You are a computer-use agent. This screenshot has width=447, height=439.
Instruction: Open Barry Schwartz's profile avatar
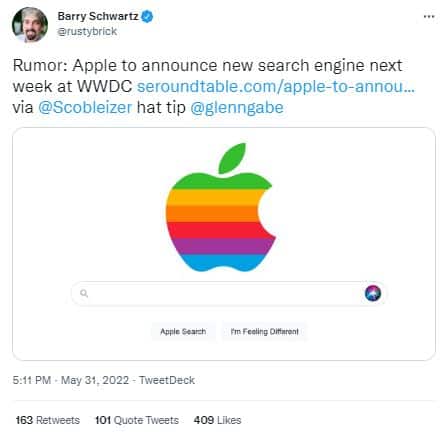[x=30, y=25]
